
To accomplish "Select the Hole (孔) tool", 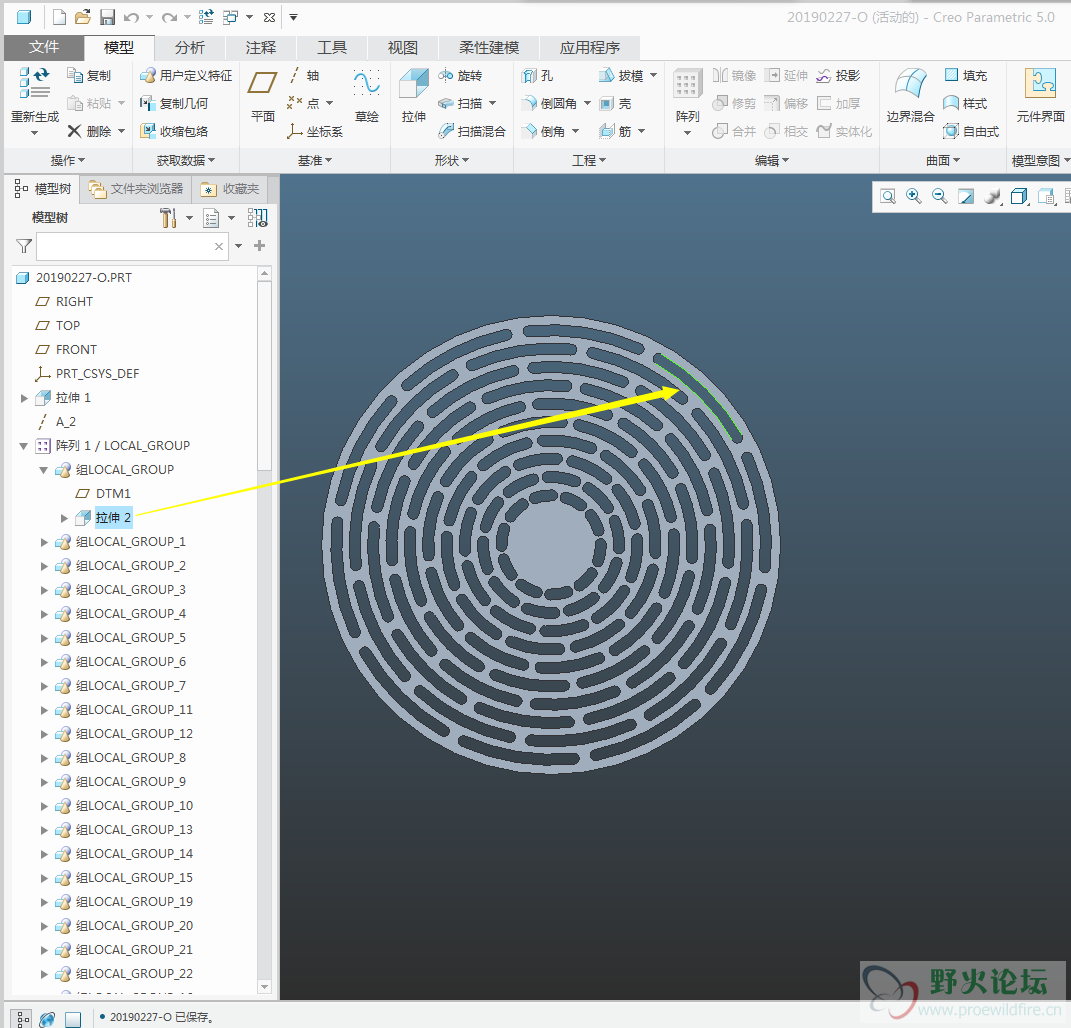I will [538, 76].
